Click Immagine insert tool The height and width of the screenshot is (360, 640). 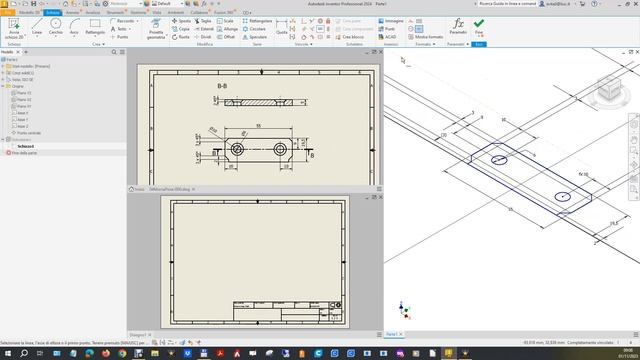[x=391, y=21]
